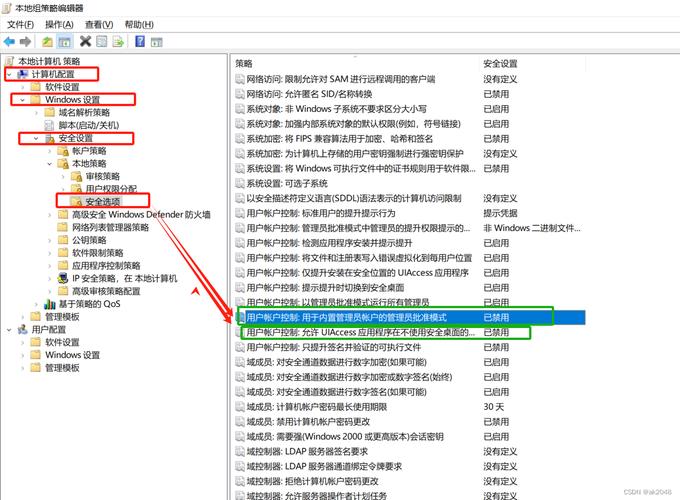Select 用户权限分配 in the tree
Viewport: 680px width, 500px height.
(x=111, y=189)
